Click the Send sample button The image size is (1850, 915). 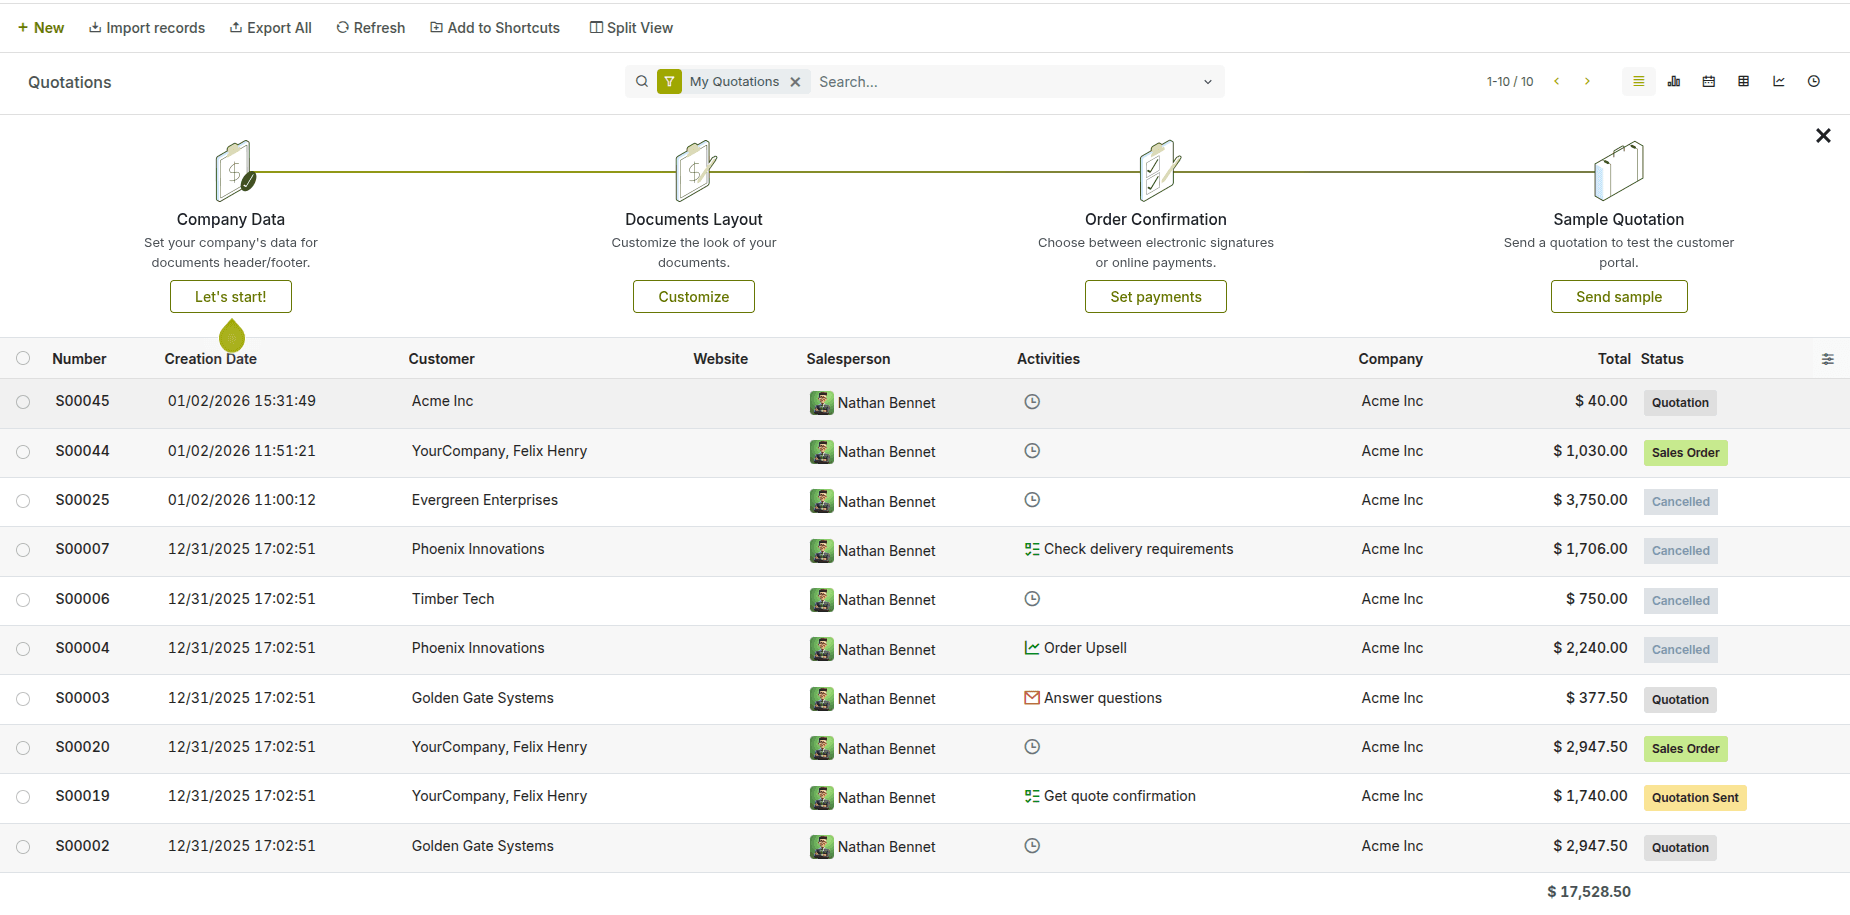[1618, 297]
